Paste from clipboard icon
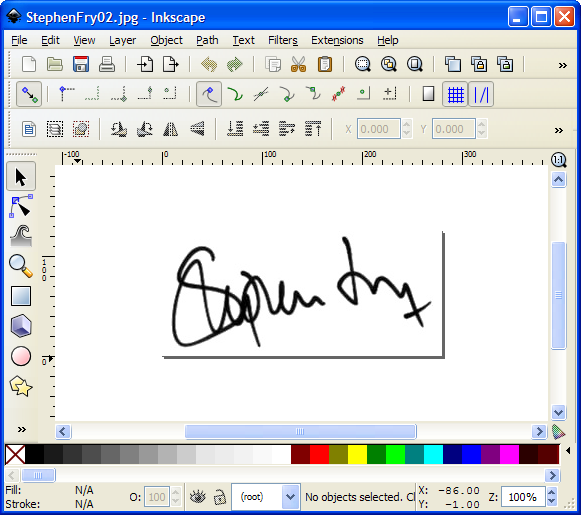 coord(325,64)
